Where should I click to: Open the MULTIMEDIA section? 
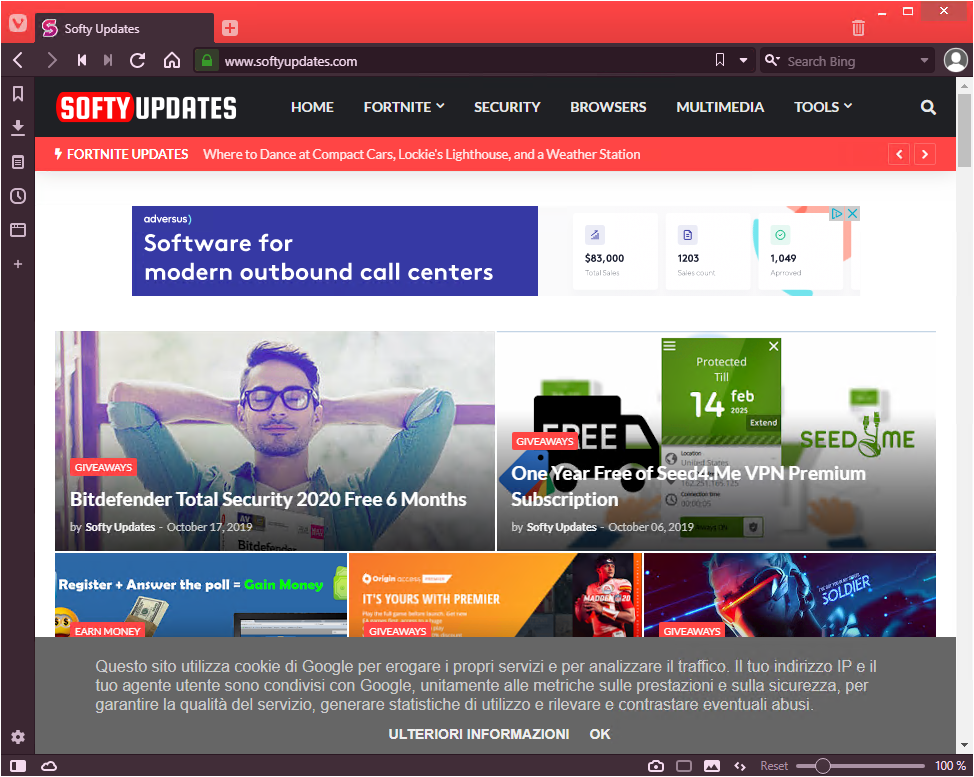[x=720, y=107]
